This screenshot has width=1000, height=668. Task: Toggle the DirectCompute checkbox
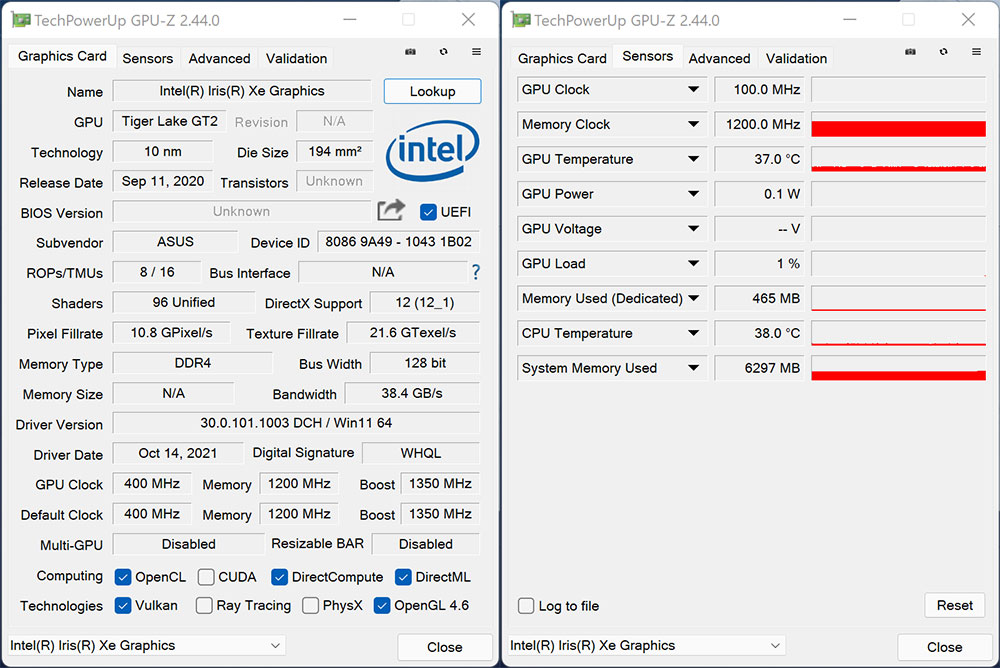pyautogui.click(x=279, y=577)
